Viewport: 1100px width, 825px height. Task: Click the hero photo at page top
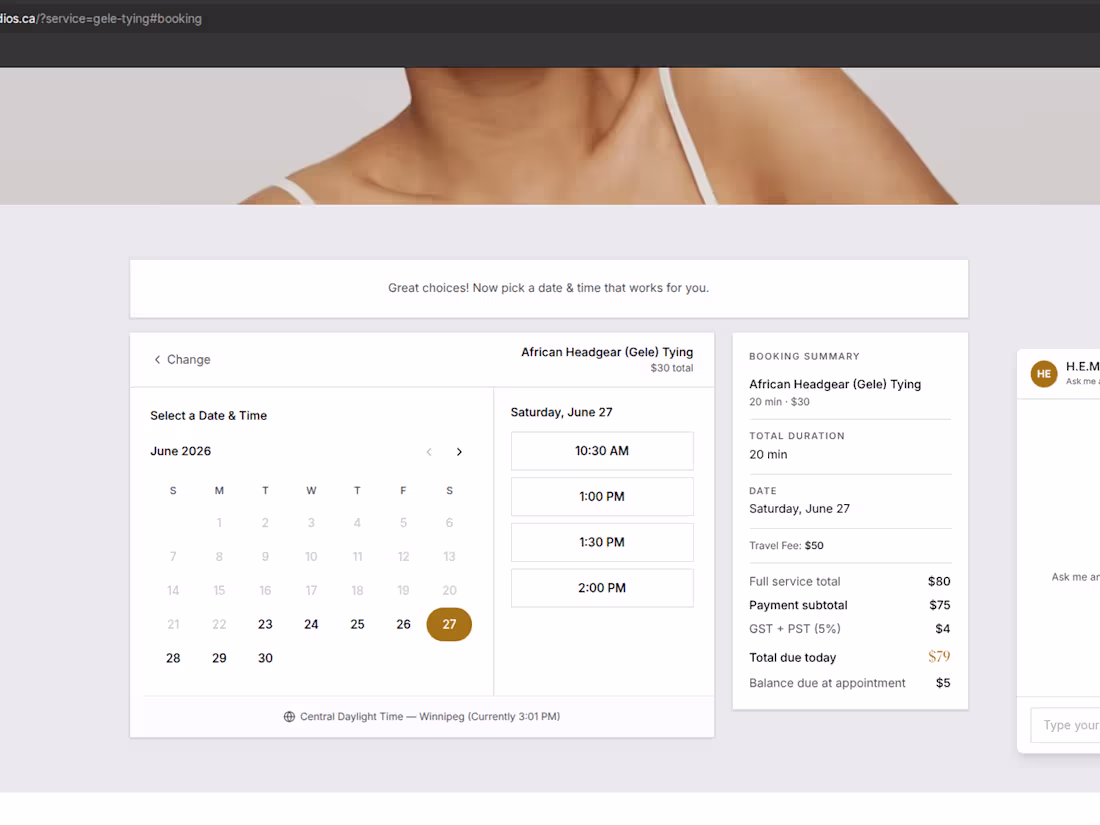click(x=550, y=136)
